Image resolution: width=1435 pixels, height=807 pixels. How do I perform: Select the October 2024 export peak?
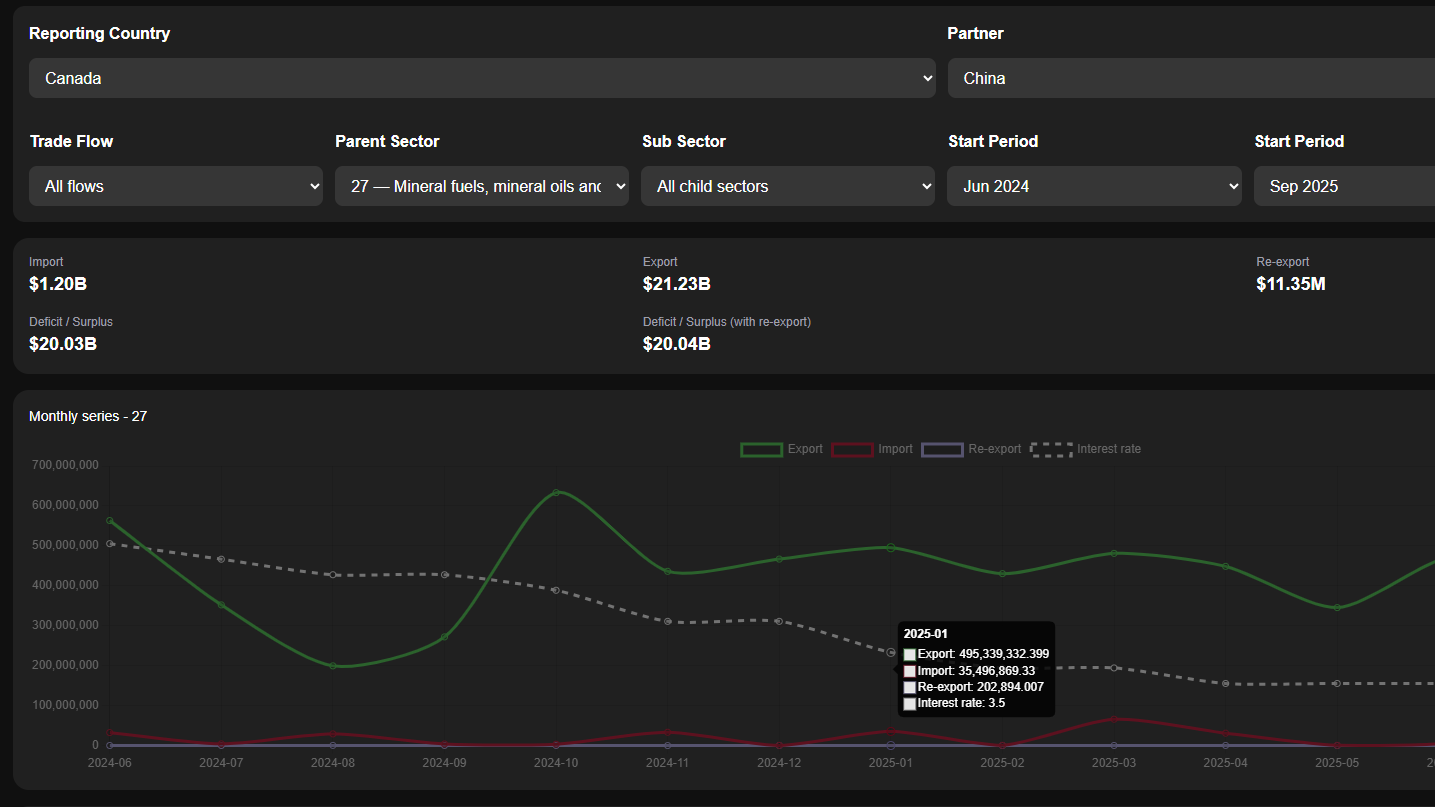point(556,491)
